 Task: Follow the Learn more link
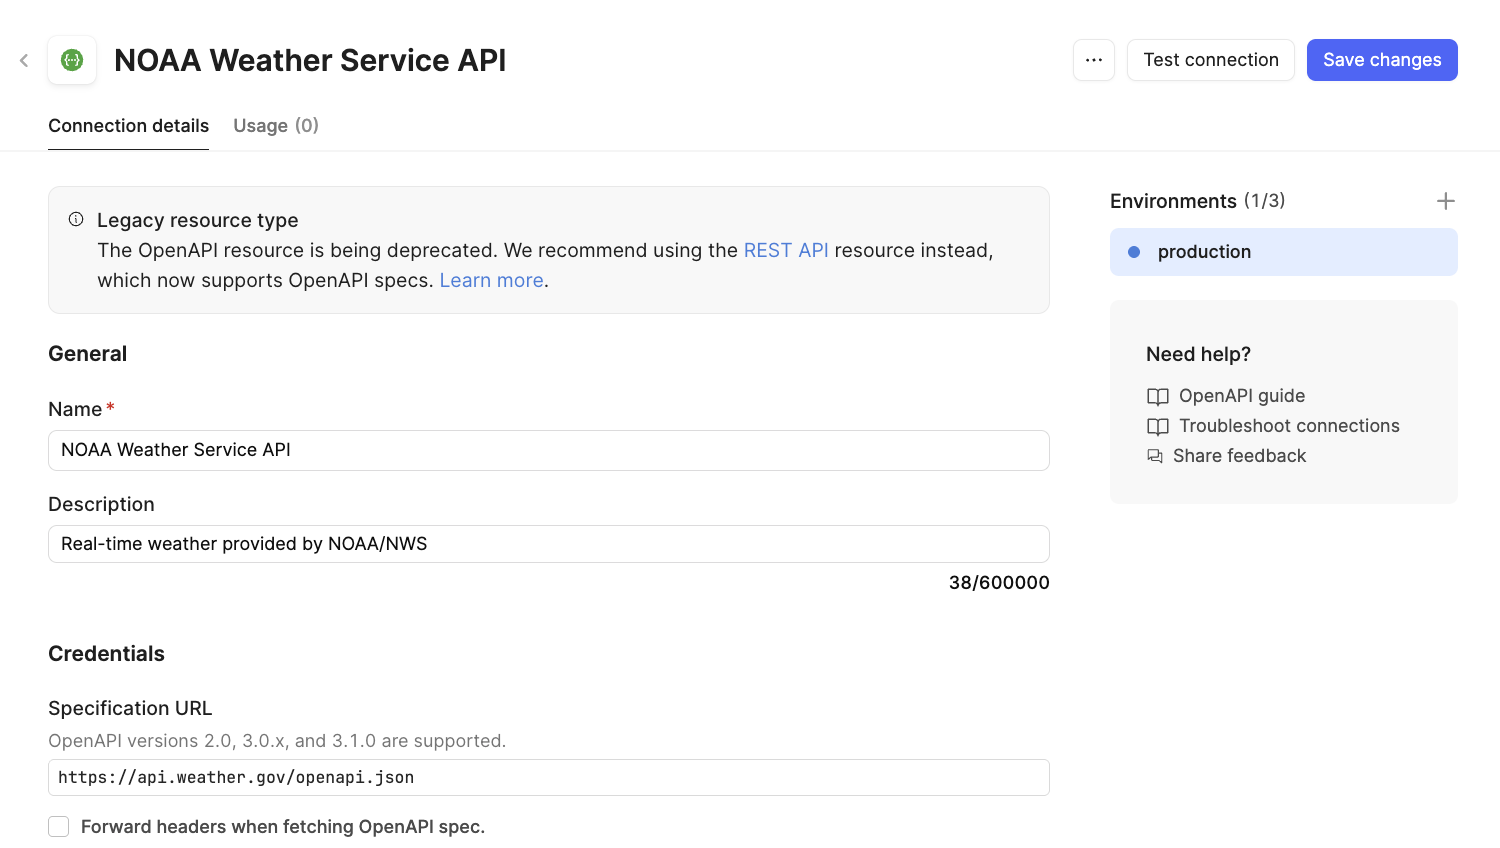coord(491,280)
